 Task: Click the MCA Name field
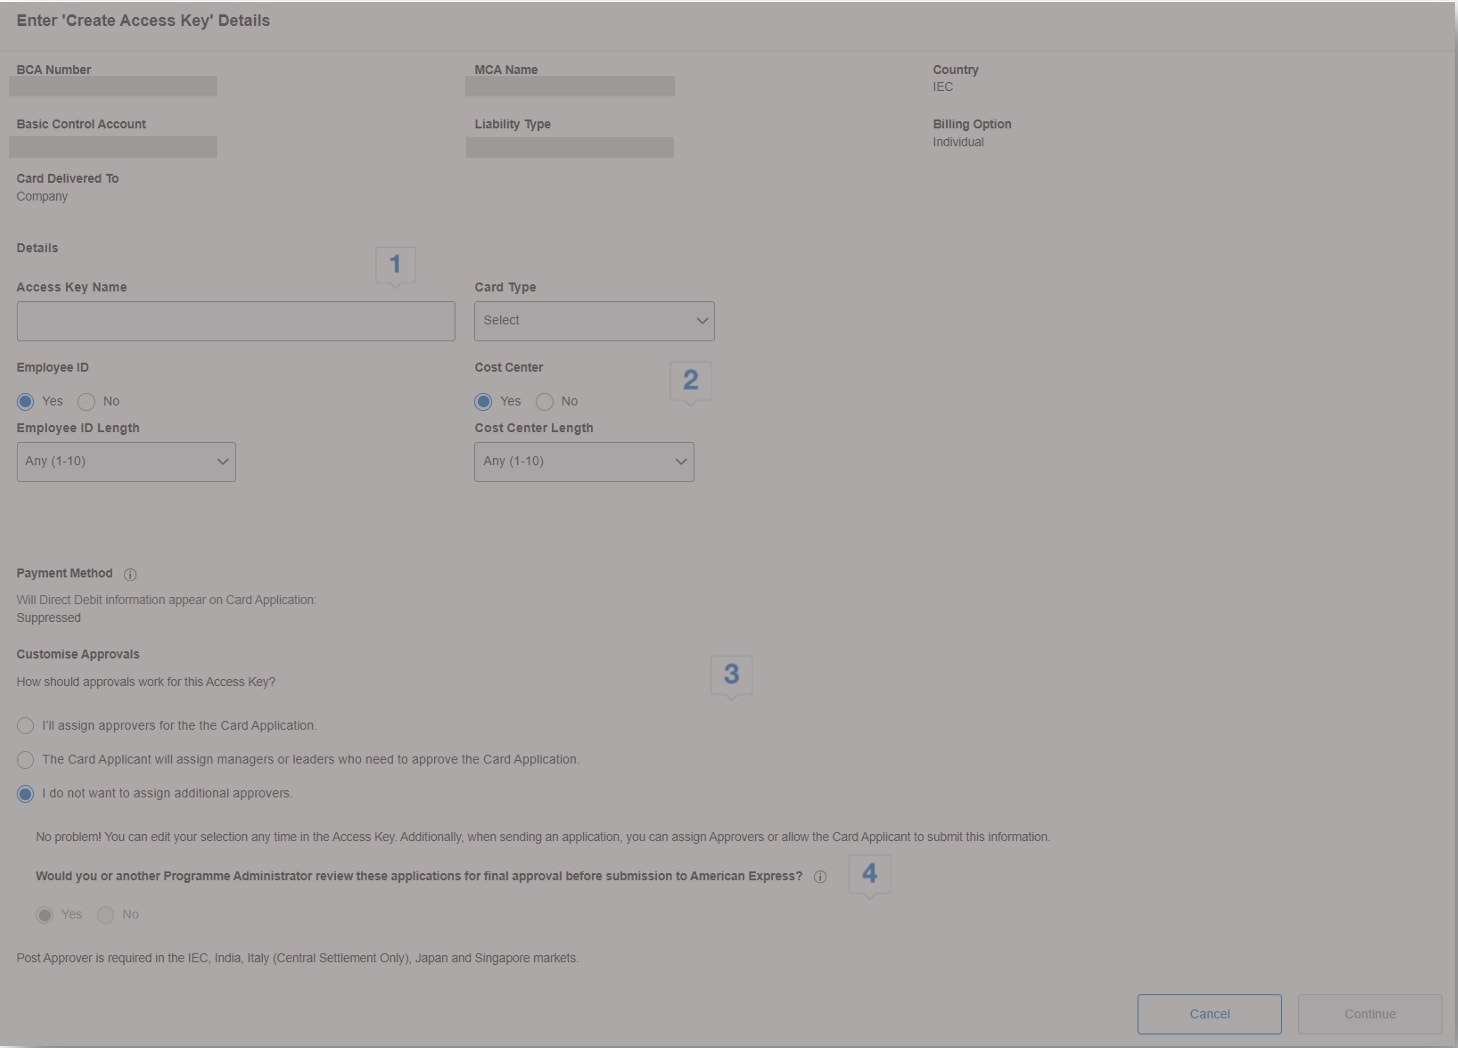pyautogui.click(x=569, y=86)
